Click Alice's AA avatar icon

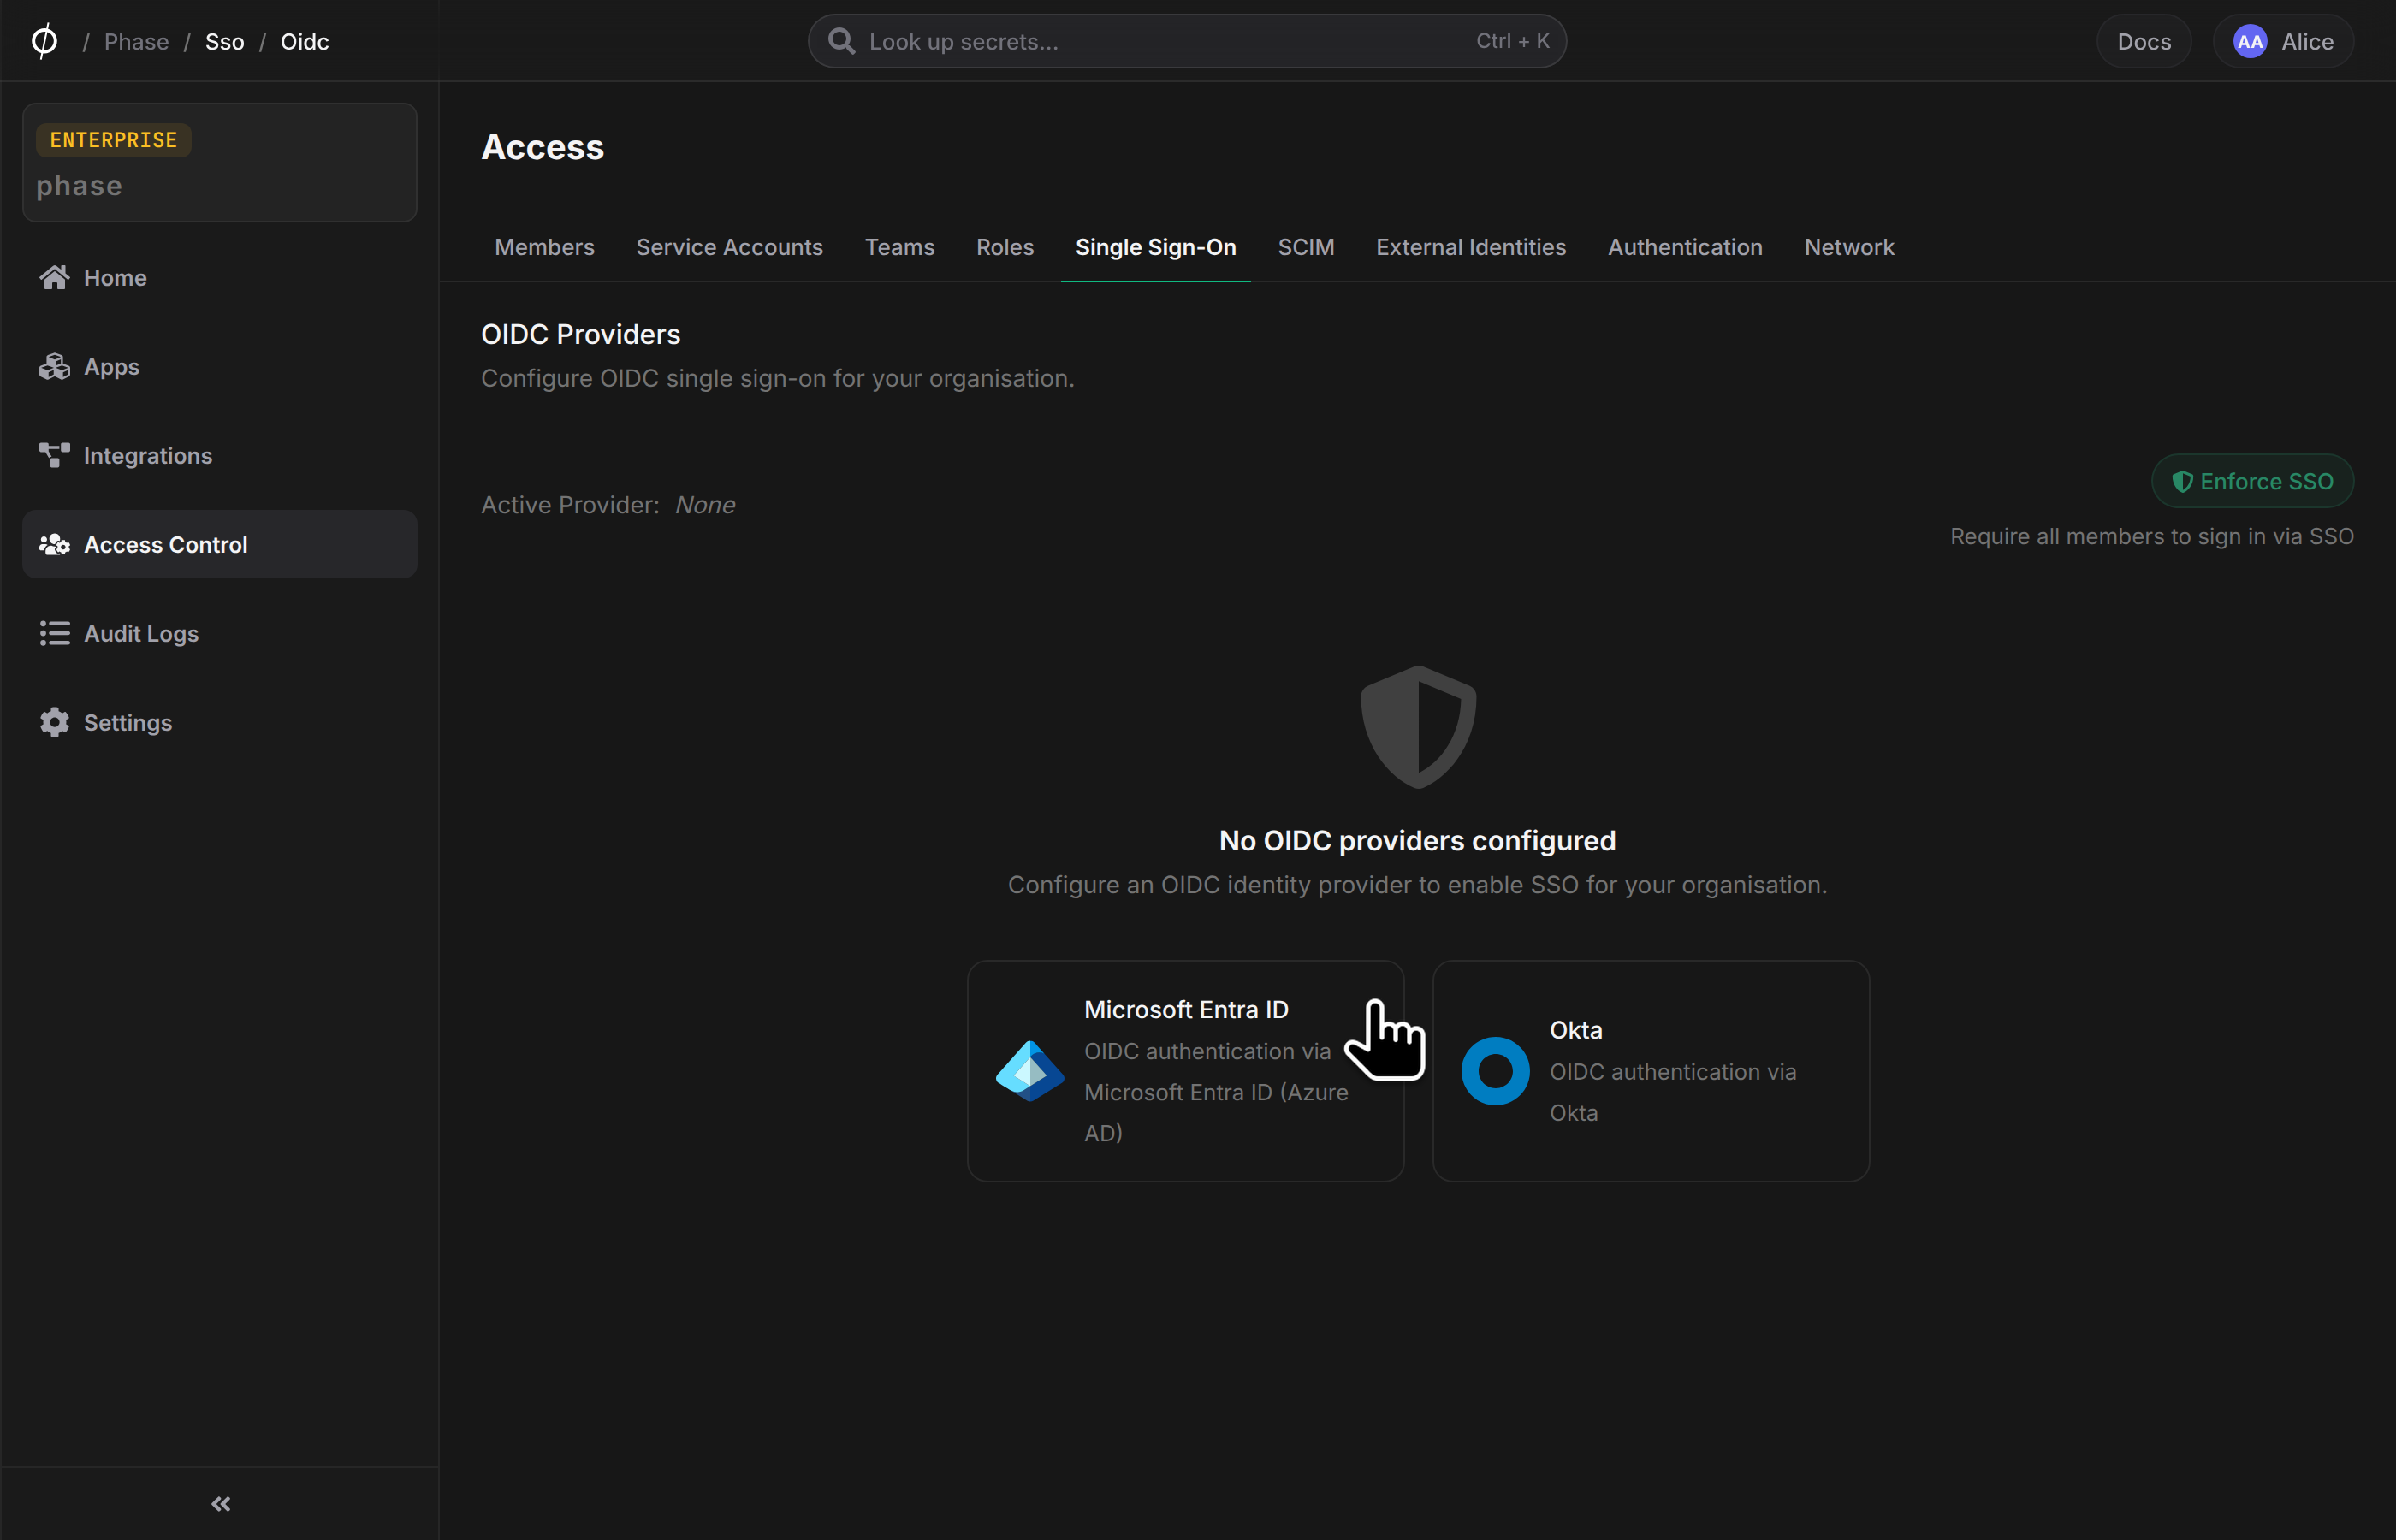point(2250,42)
